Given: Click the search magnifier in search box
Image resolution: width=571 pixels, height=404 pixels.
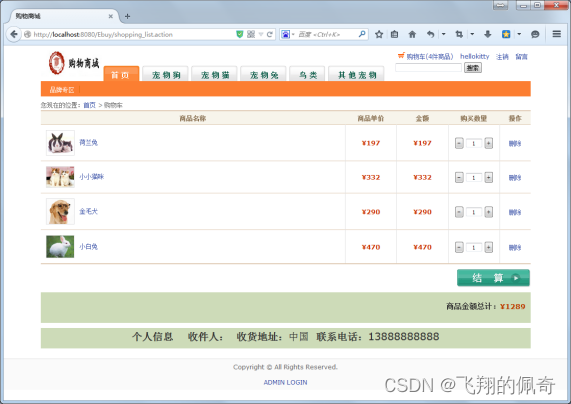Looking at the screenshot, I should coord(362,34).
